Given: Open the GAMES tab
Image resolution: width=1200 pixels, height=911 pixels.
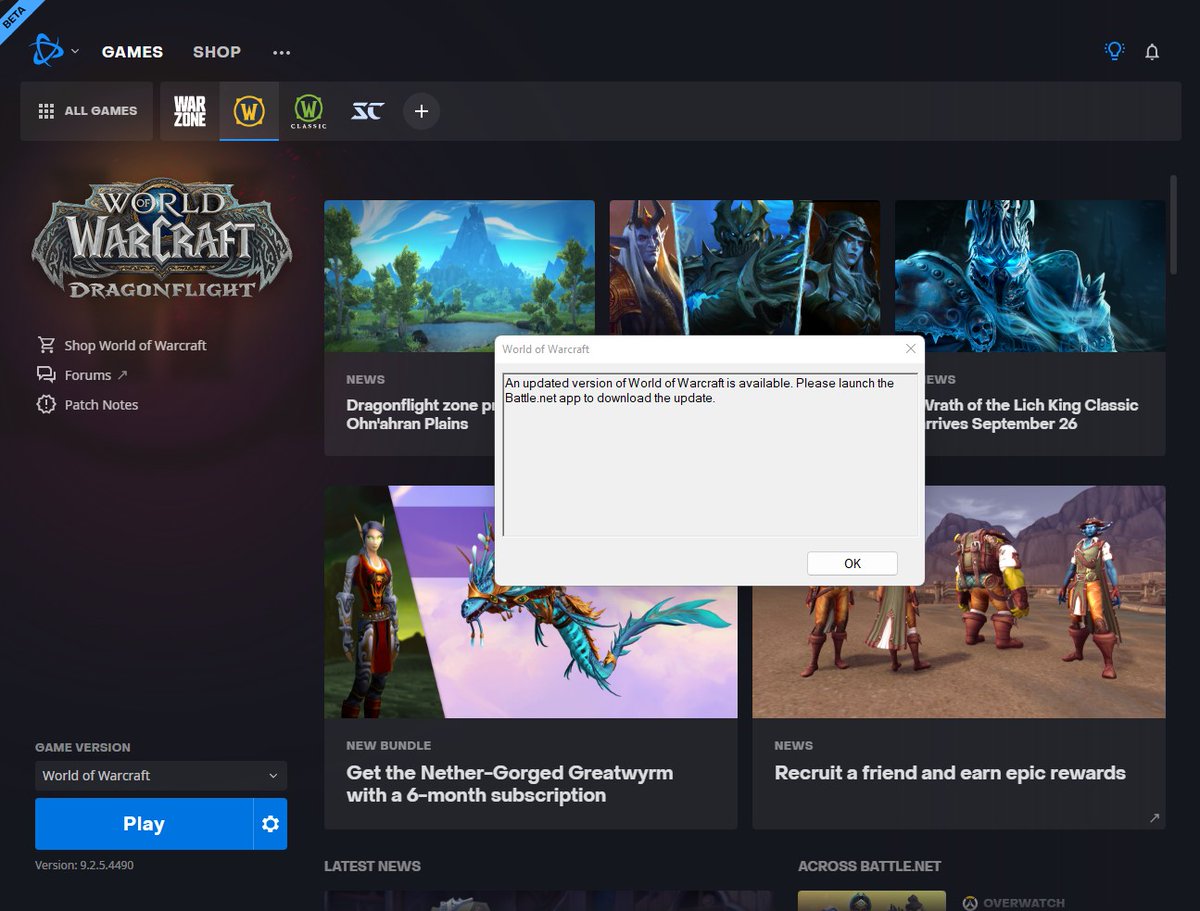Looking at the screenshot, I should (x=132, y=51).
